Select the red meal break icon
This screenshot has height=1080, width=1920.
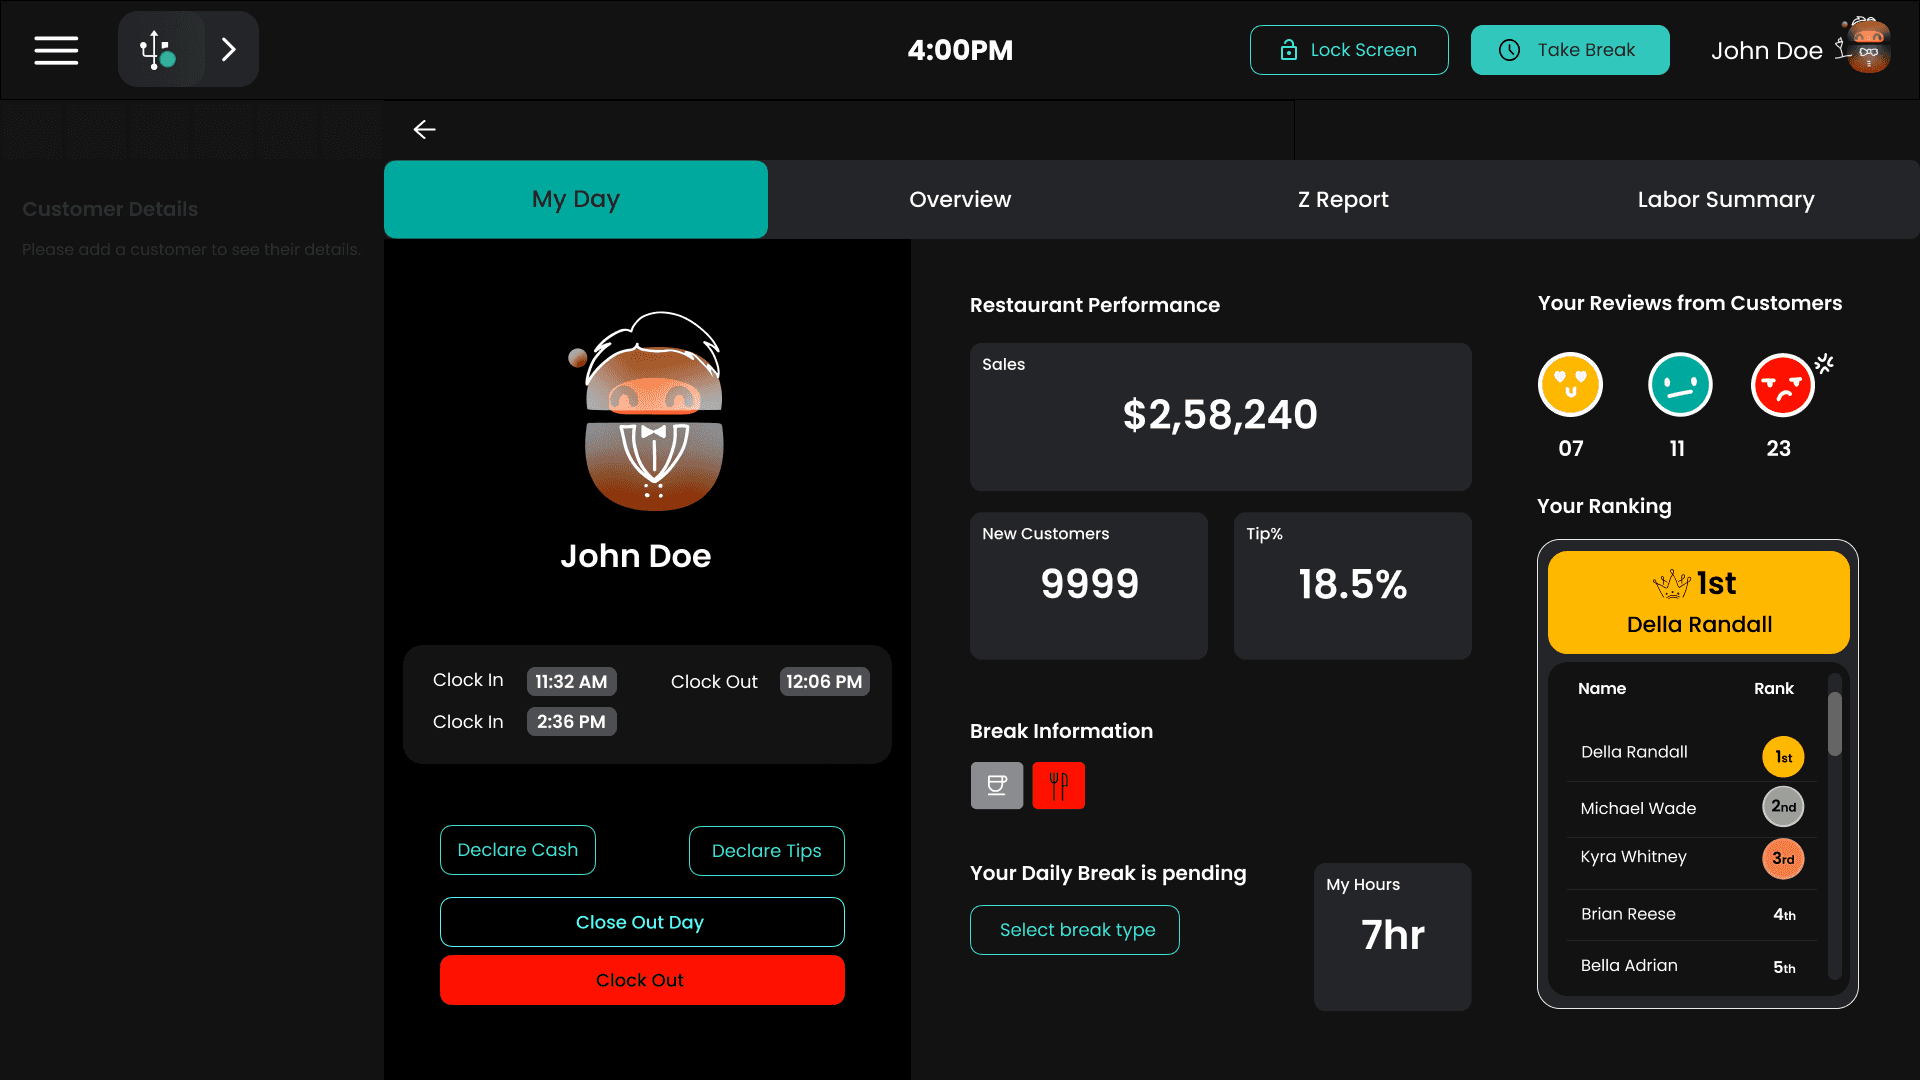click(1058, 785)
